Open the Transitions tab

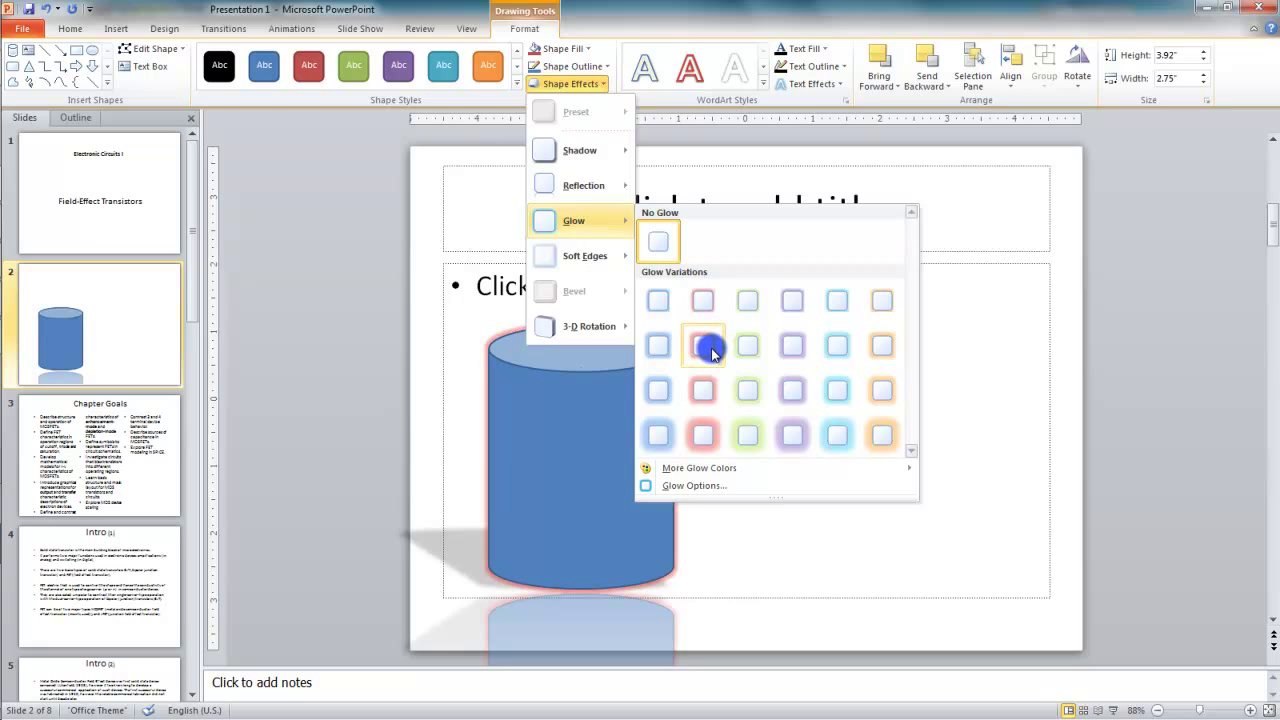(223, 29)
